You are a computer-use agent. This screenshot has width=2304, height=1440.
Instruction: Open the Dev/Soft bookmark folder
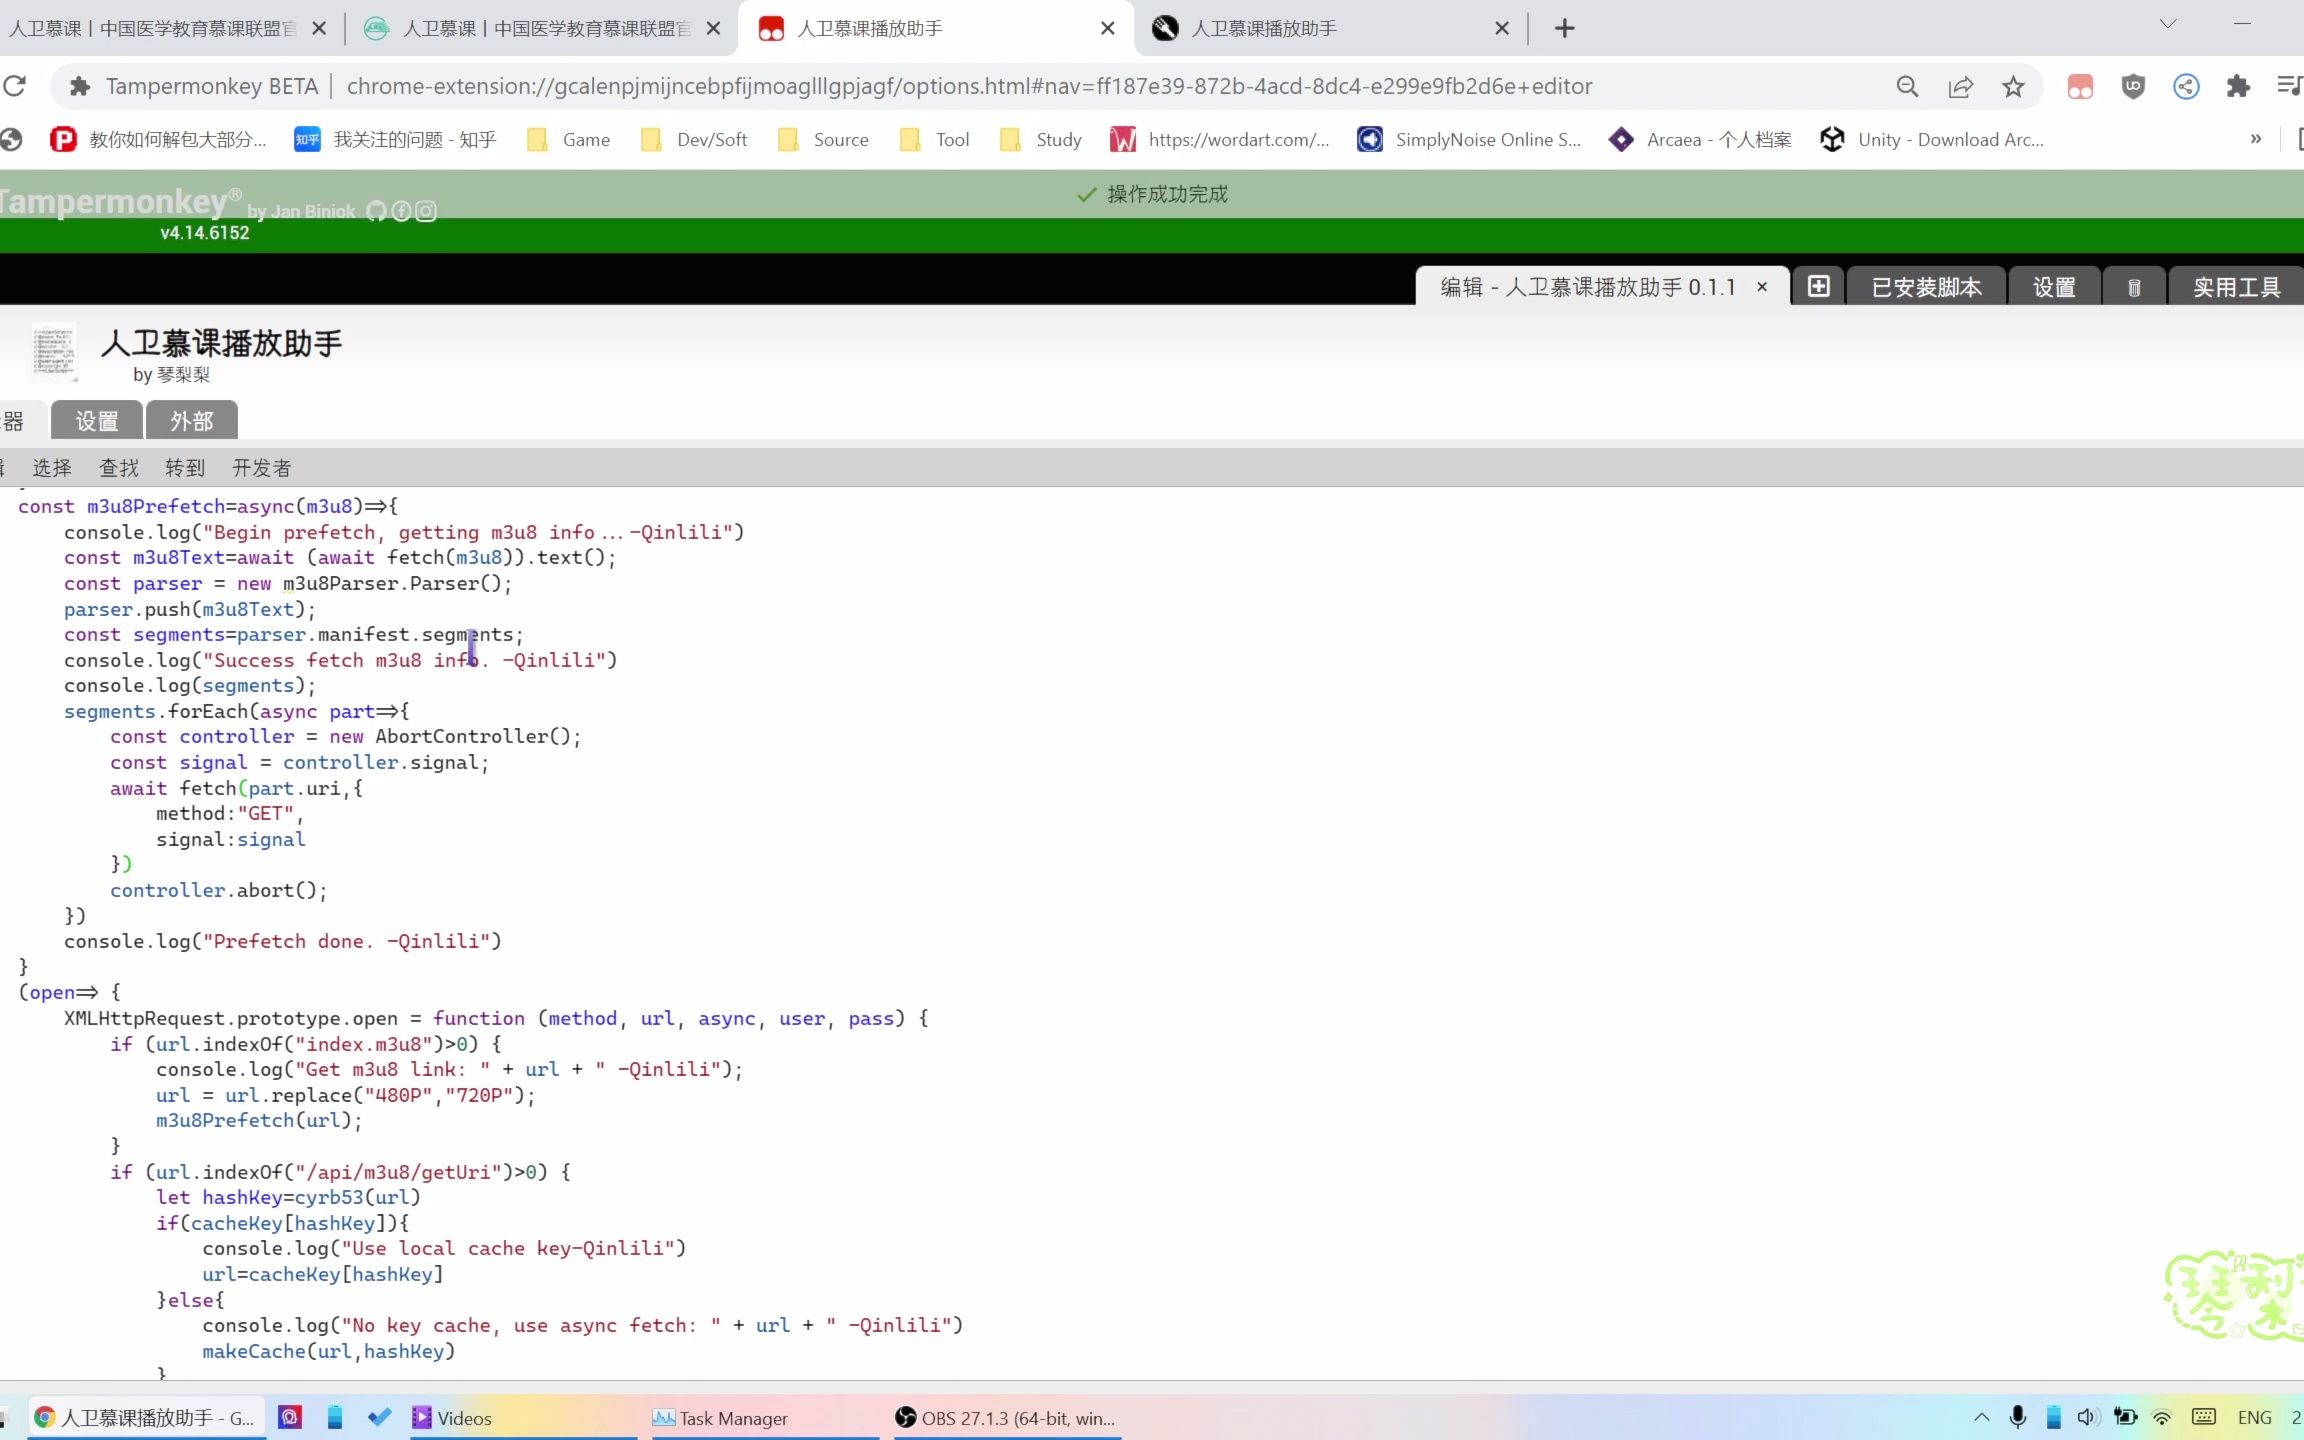point(694,139)
